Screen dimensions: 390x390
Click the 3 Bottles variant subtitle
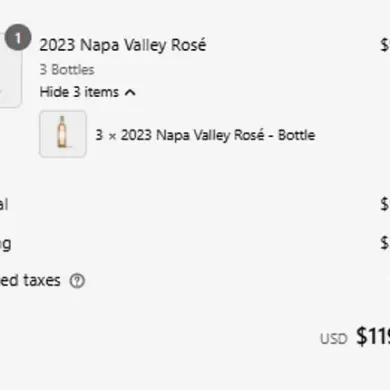(67, 70)
